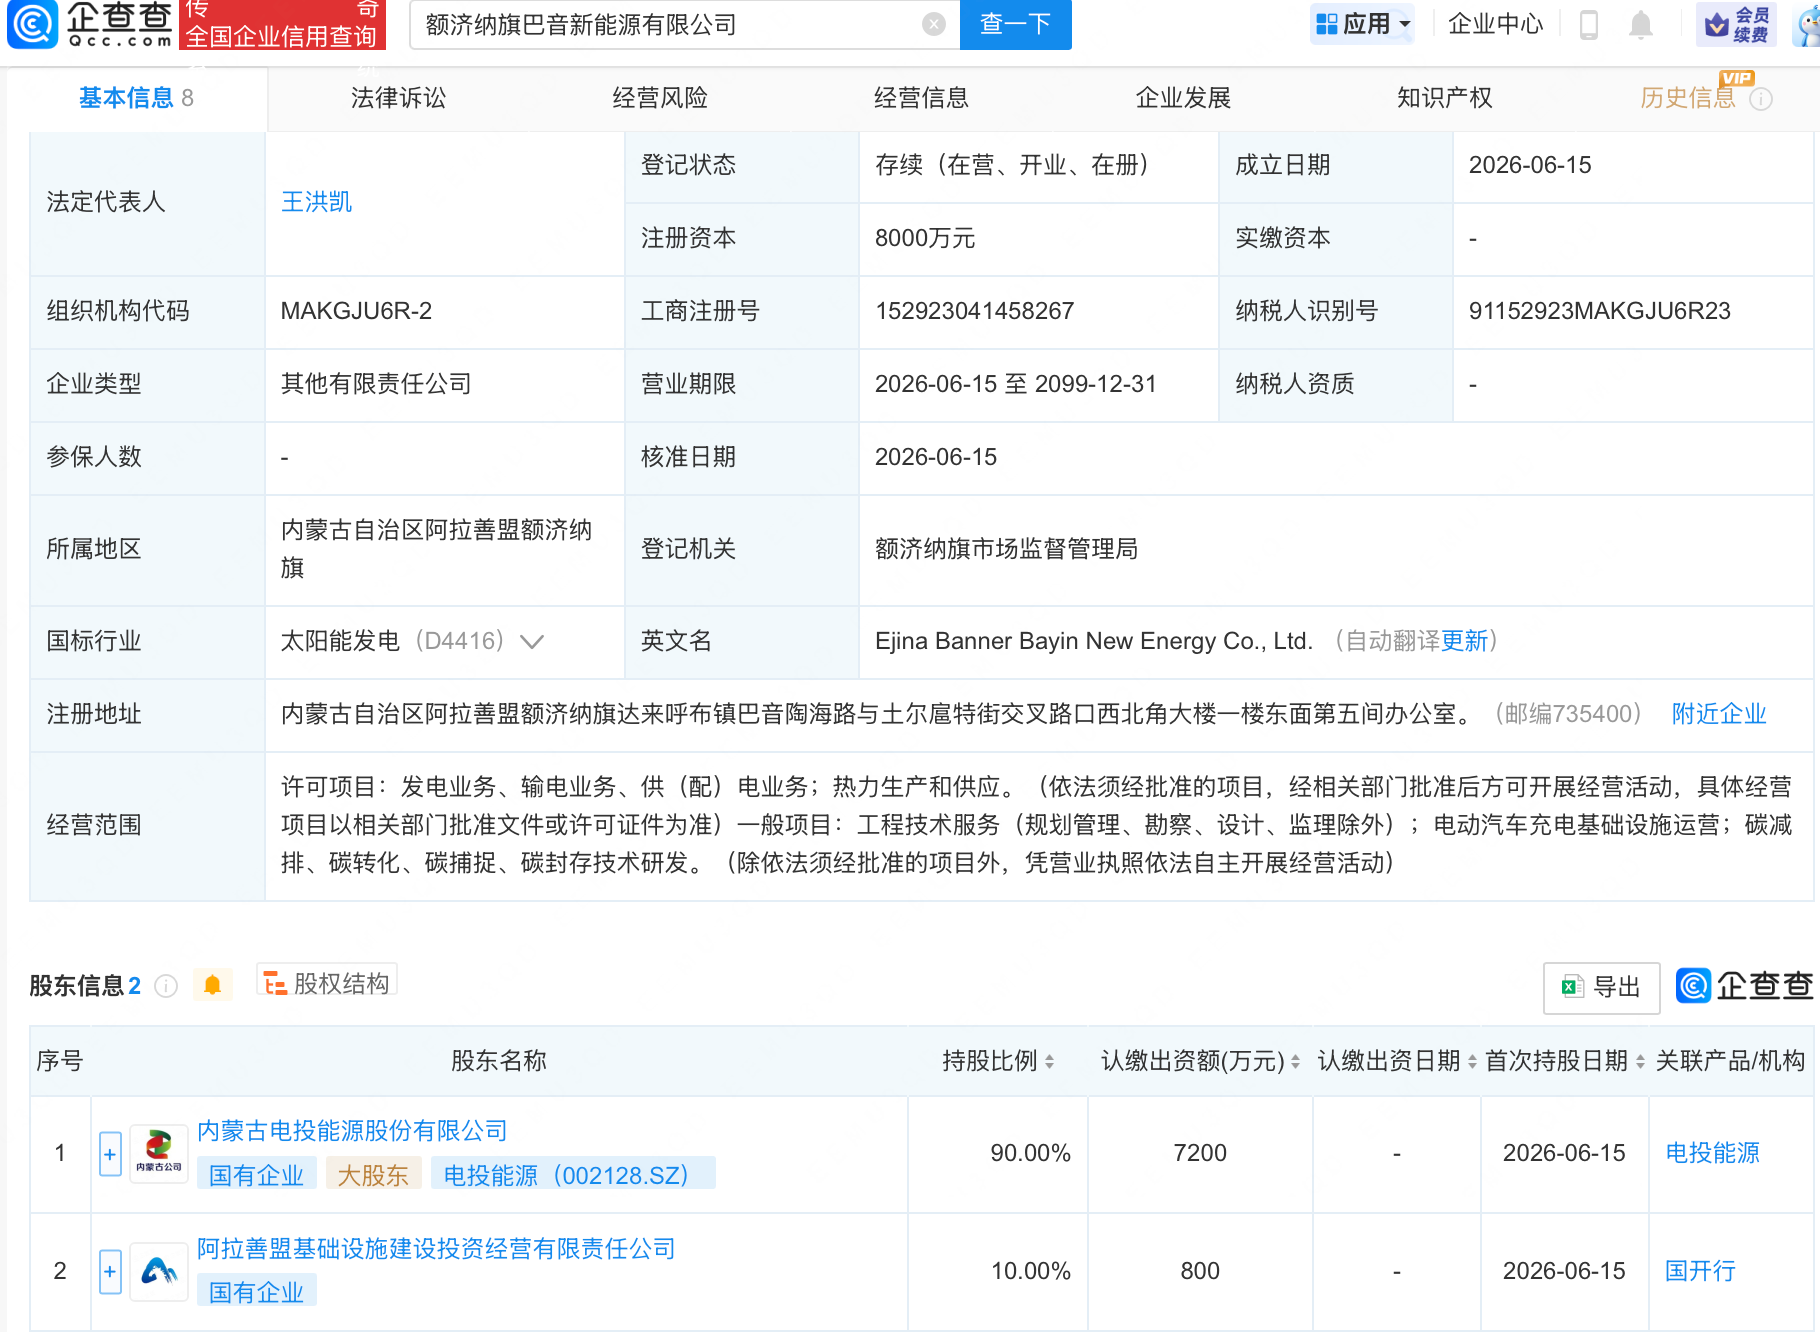Viewport: 1820px width, 1332px height.
Task: Click 国有企业 tag under 阿拉善盟基础设施
Action: 256,1292
